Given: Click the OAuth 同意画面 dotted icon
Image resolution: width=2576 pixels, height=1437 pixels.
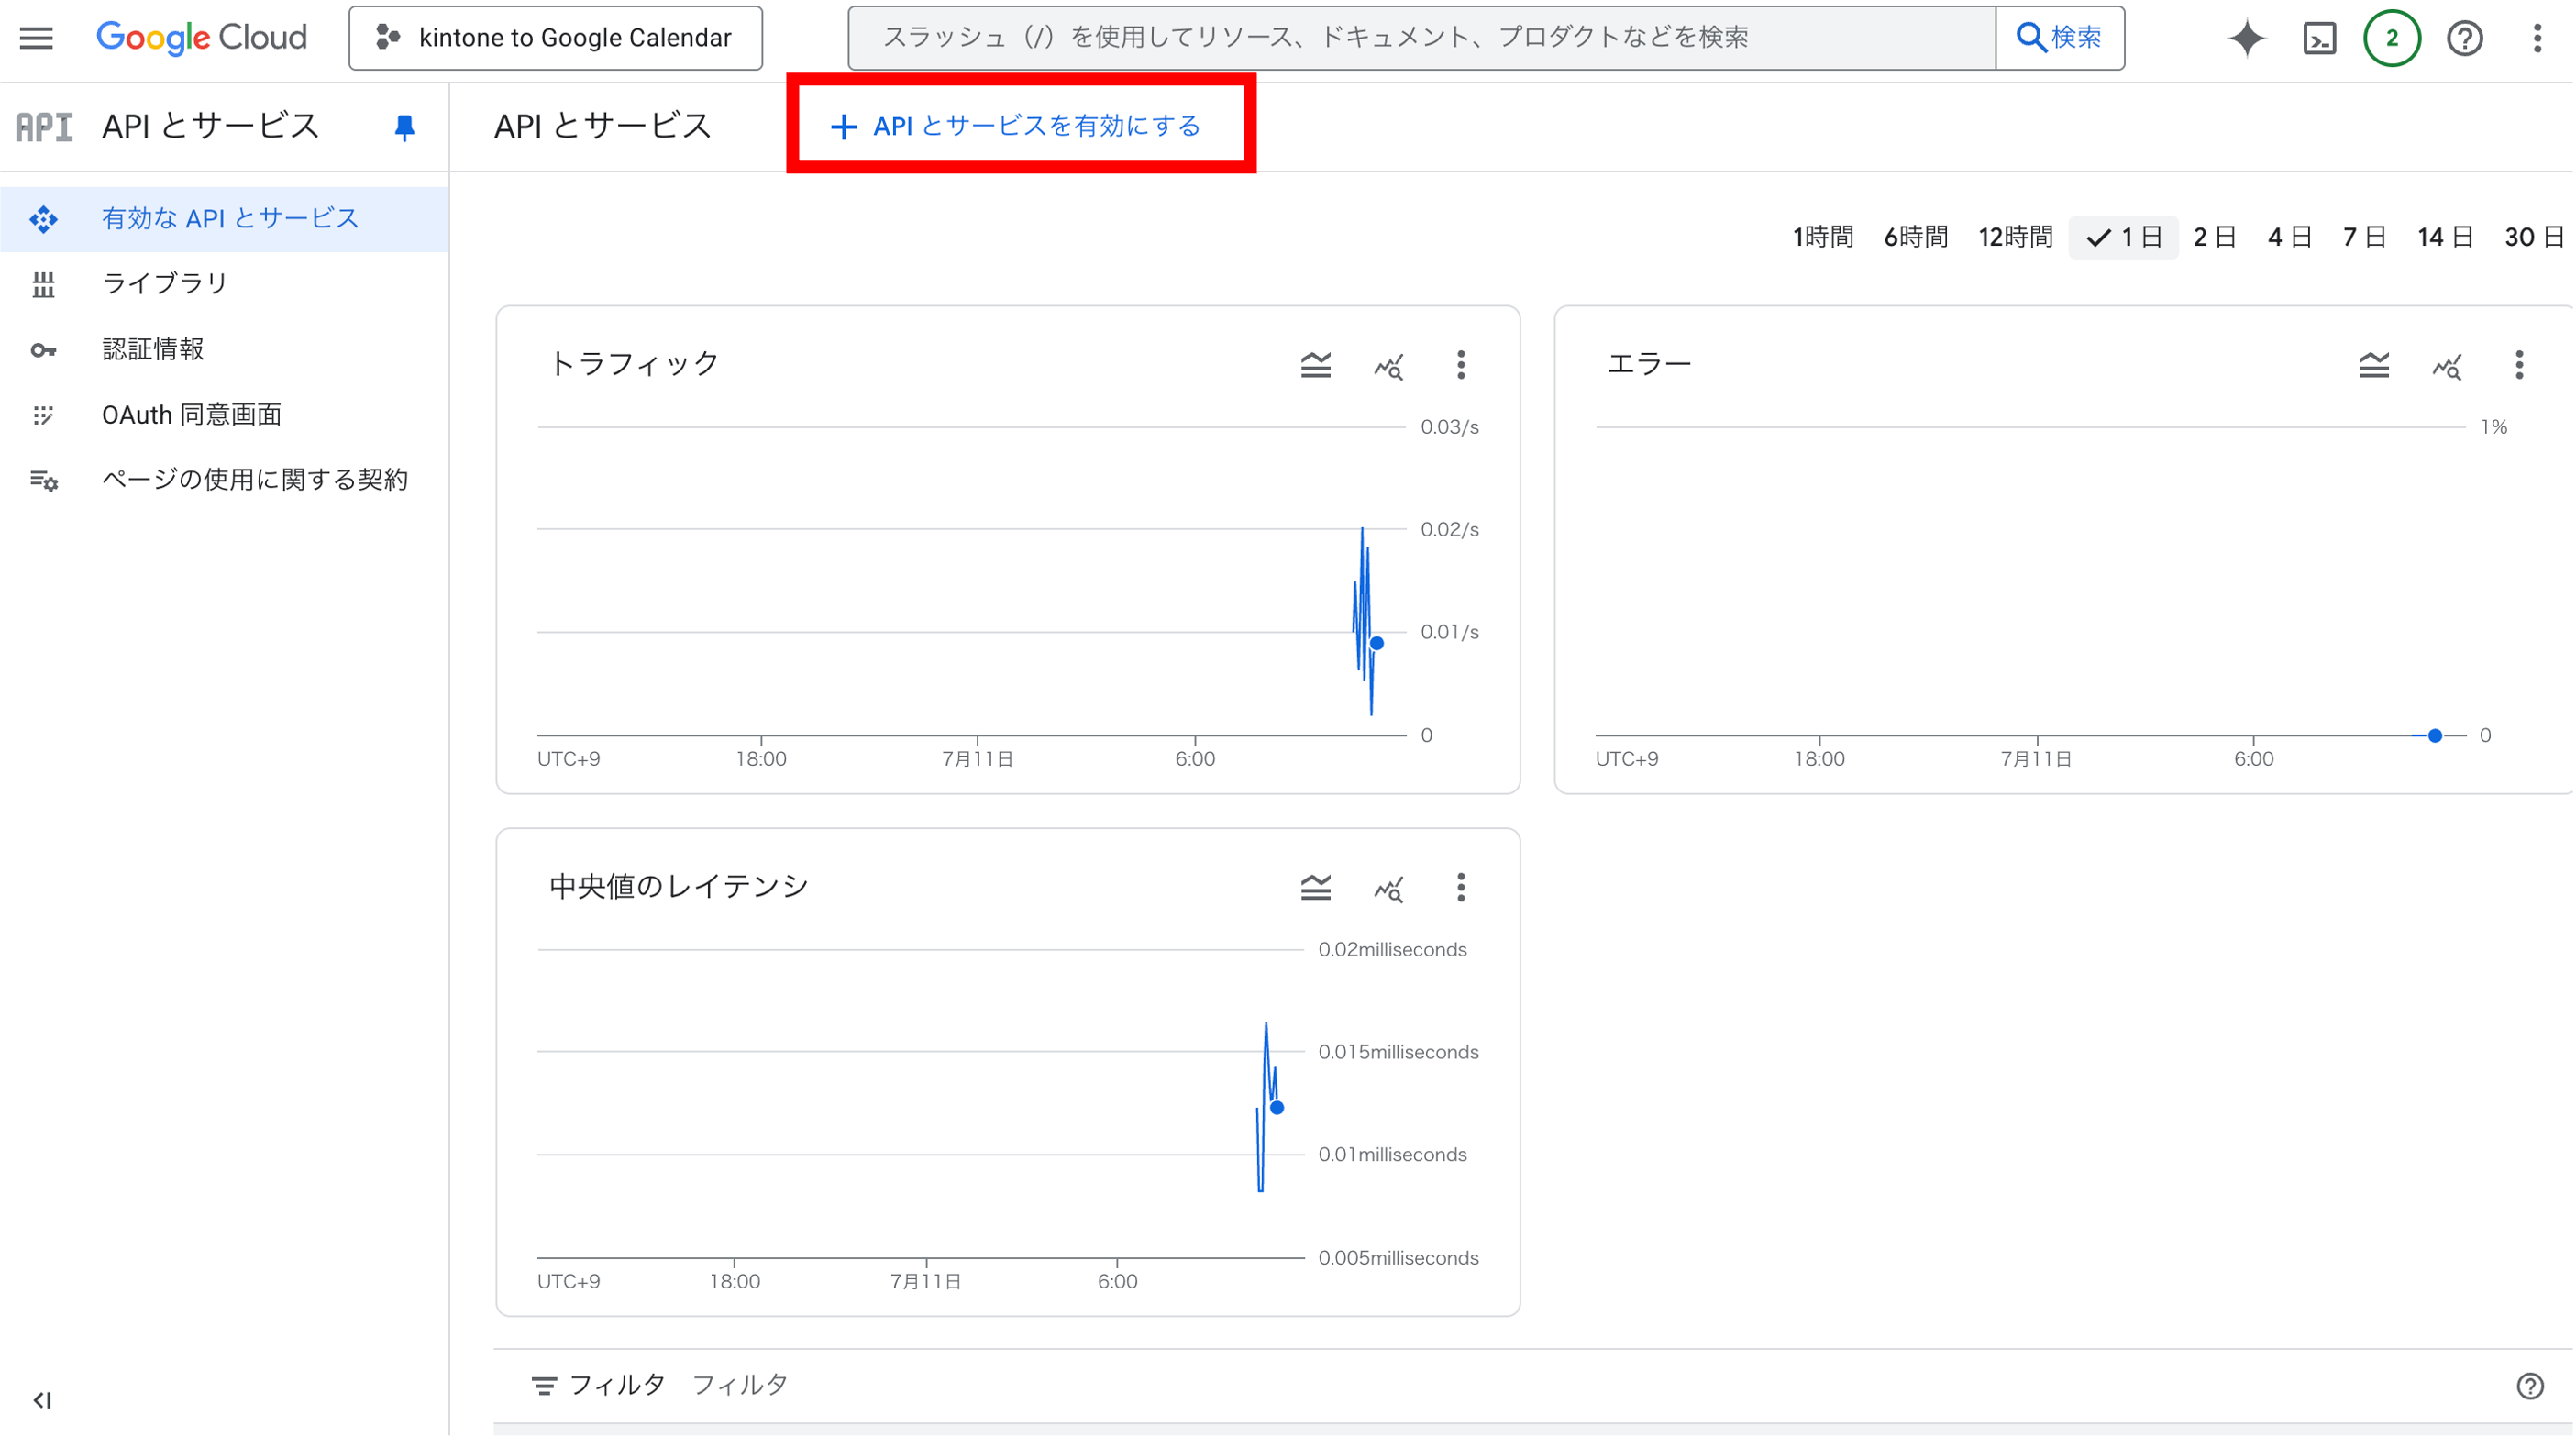Looking at the screenshot, I should tap(43, 415).
